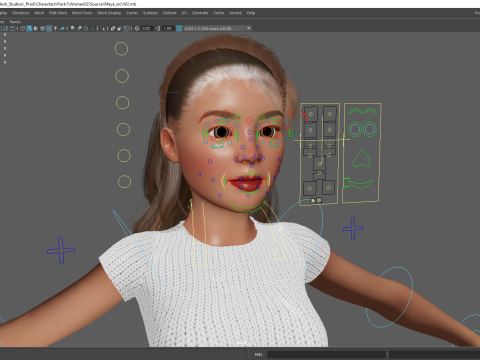
Task: Toggle textured display button
Action: [x=49, y=28]
